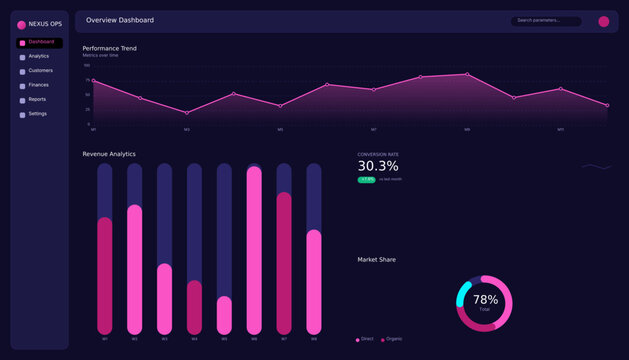
Task: Select the W8 revenue bar
Action: [314, 282]
